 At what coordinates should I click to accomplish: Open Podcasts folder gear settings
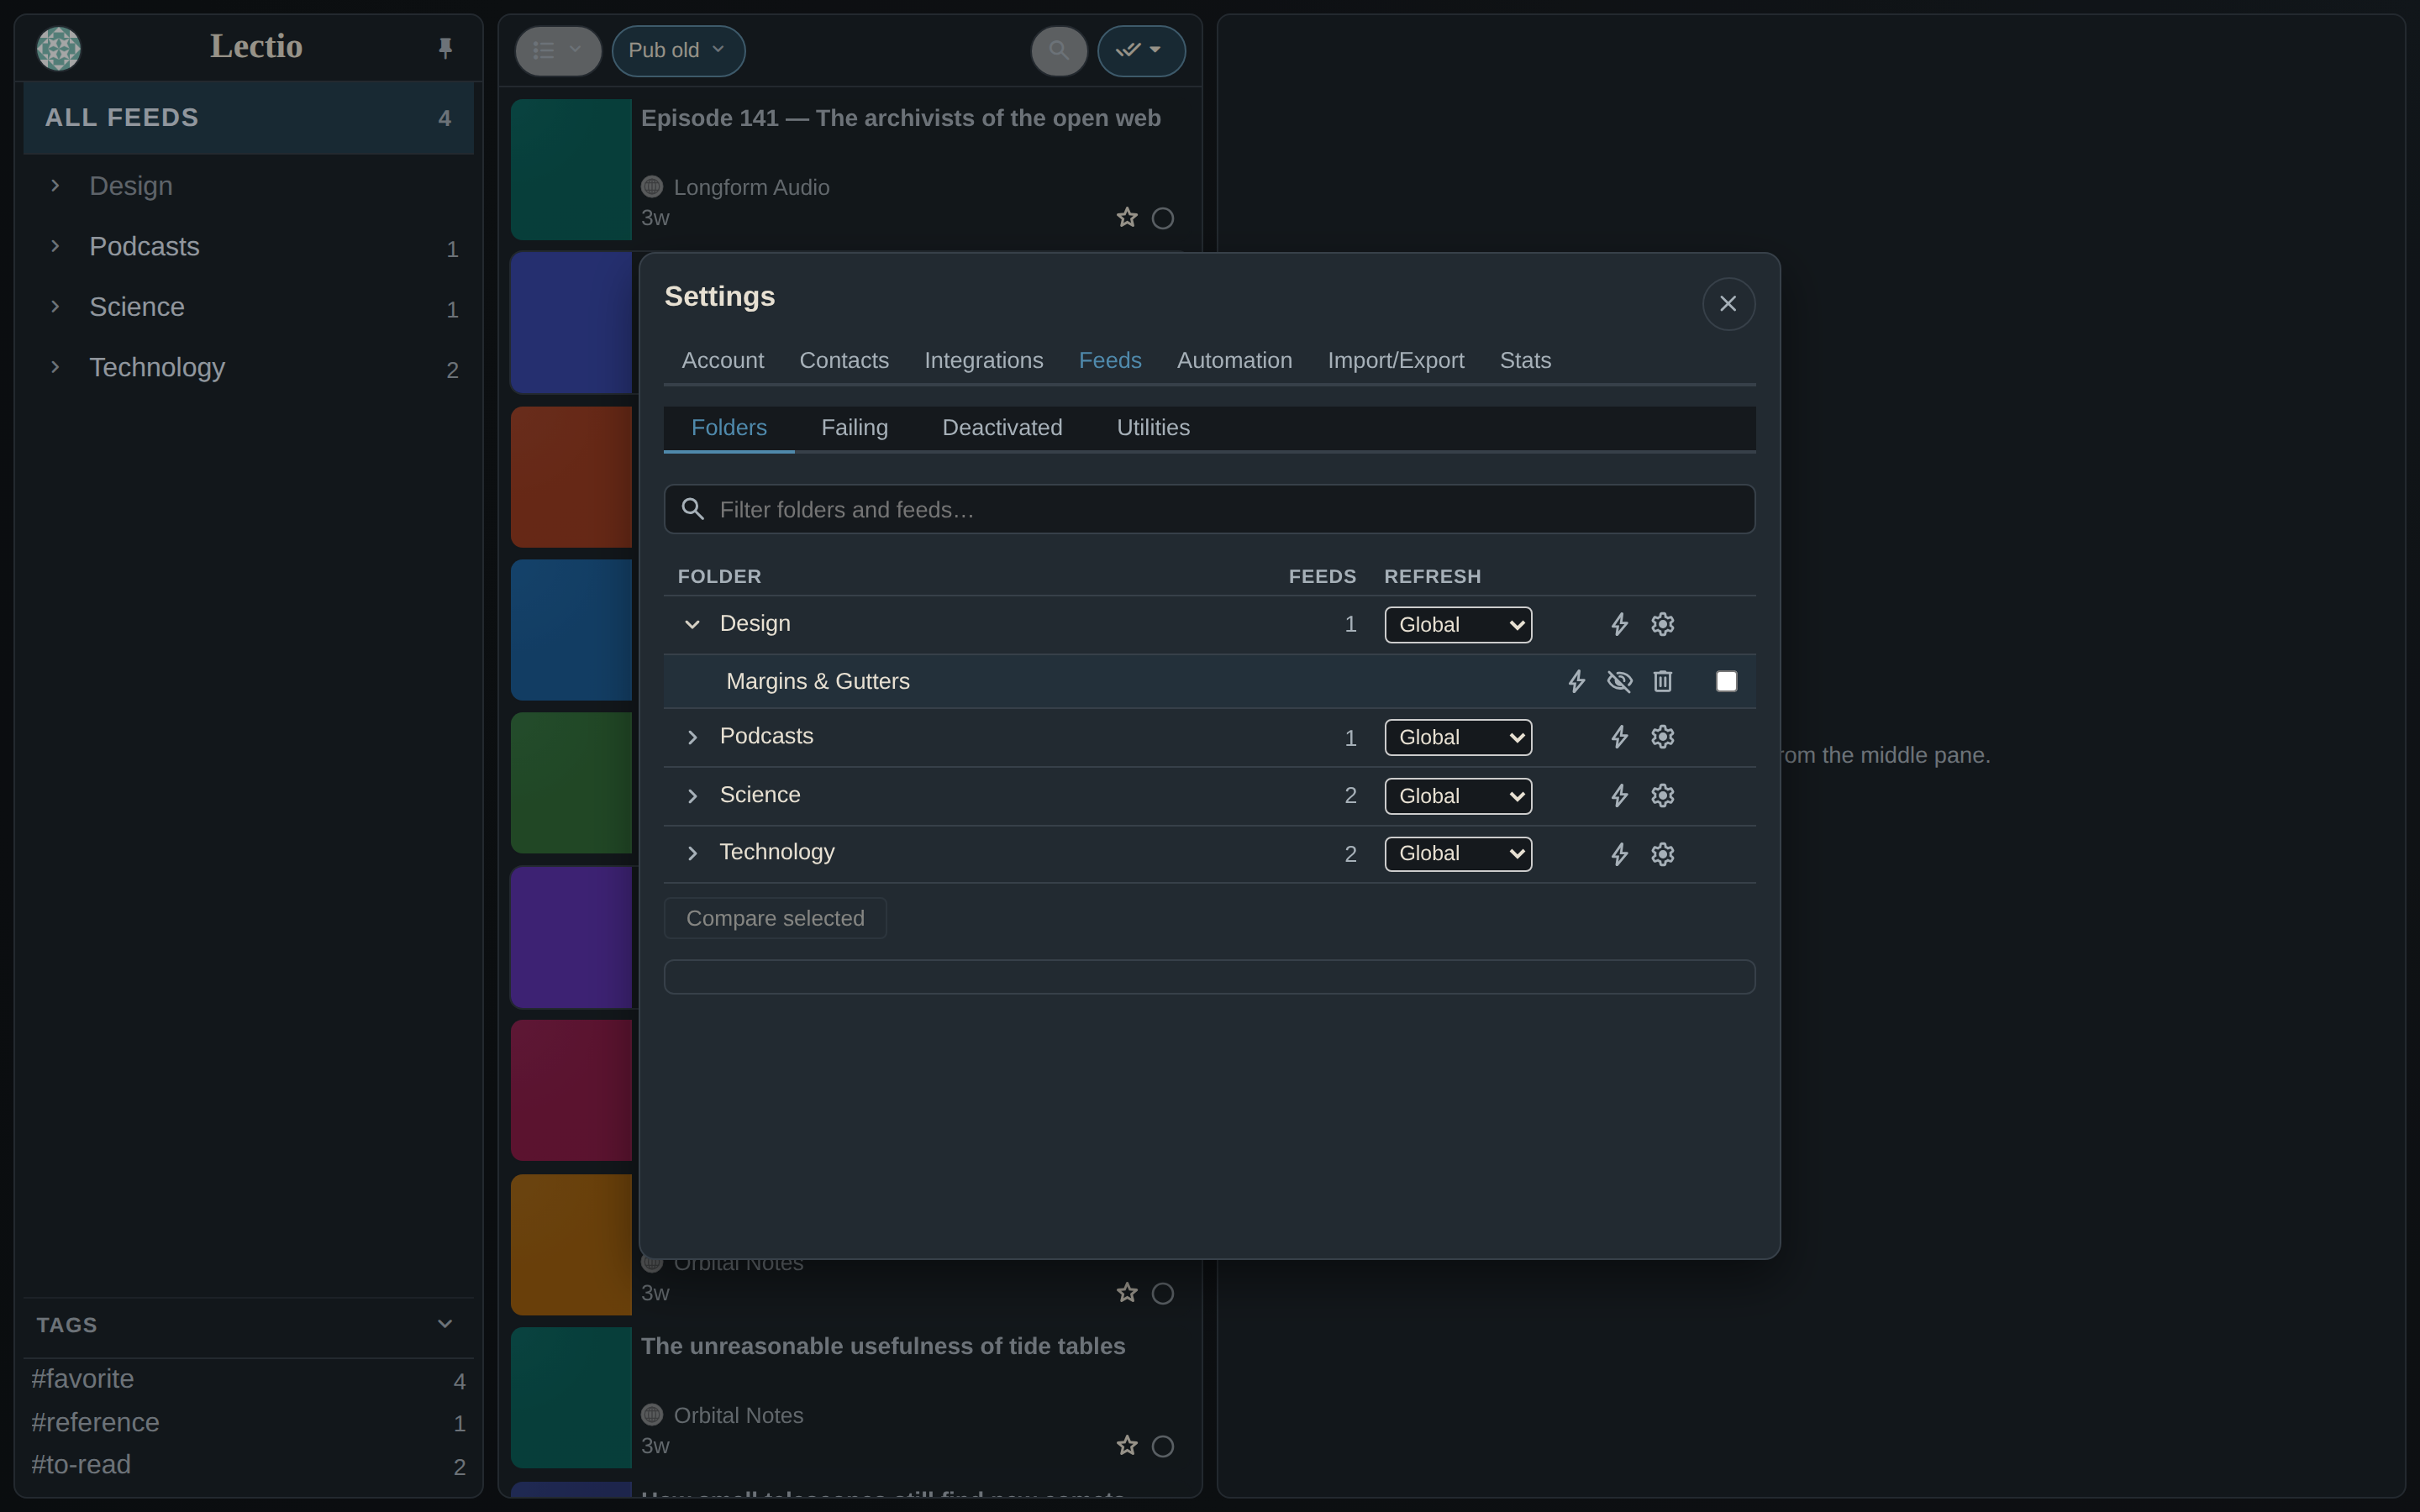click(1662, 737)
